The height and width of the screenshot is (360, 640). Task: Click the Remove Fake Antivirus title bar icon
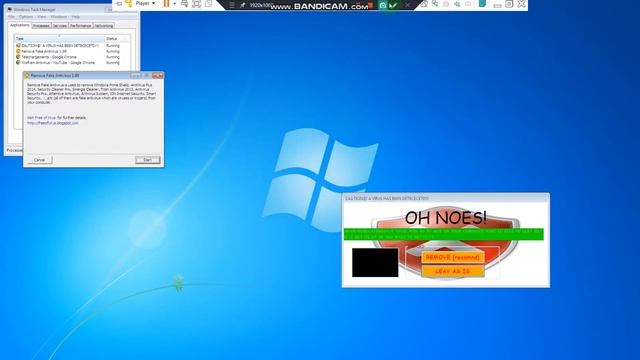[x=27, y=76]
